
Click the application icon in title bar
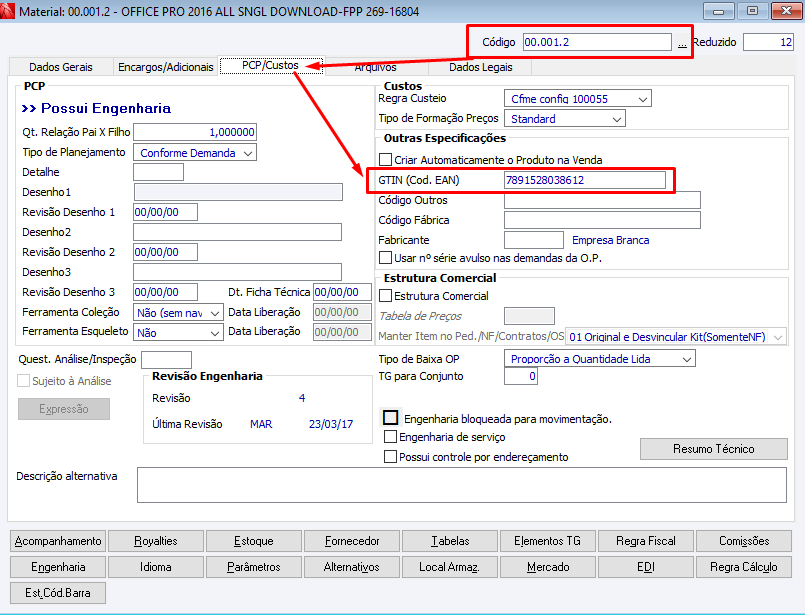7,10
